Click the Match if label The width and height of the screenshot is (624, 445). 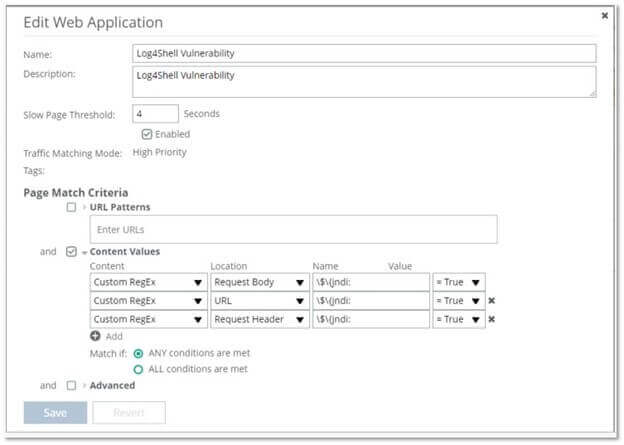(108, 353)
